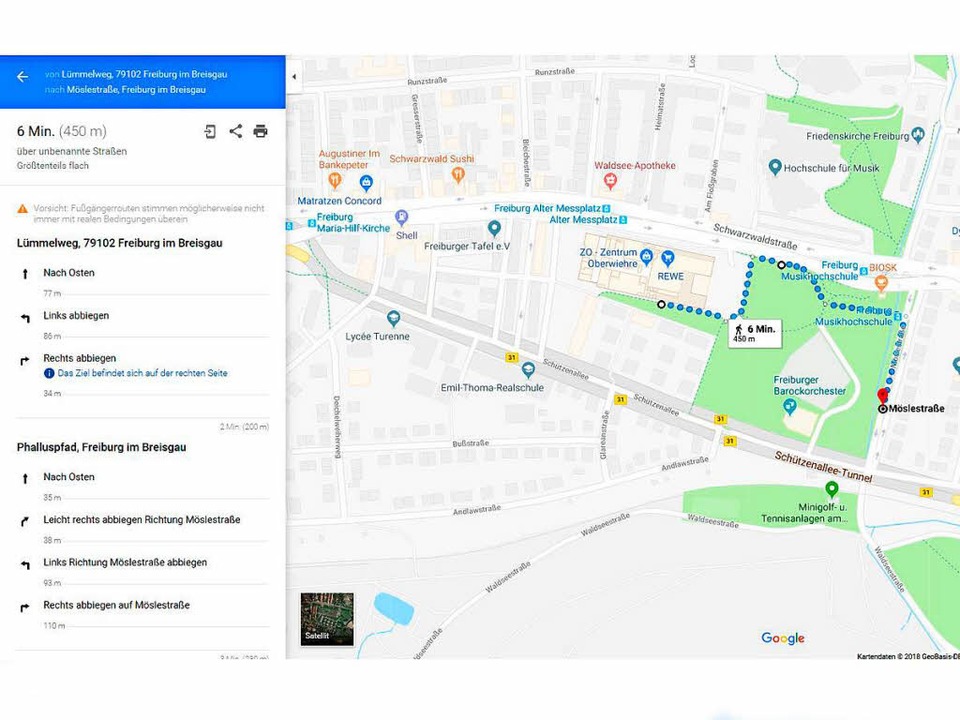
Task: Open Satellit view thumbnail
Action: coord(327,619)
